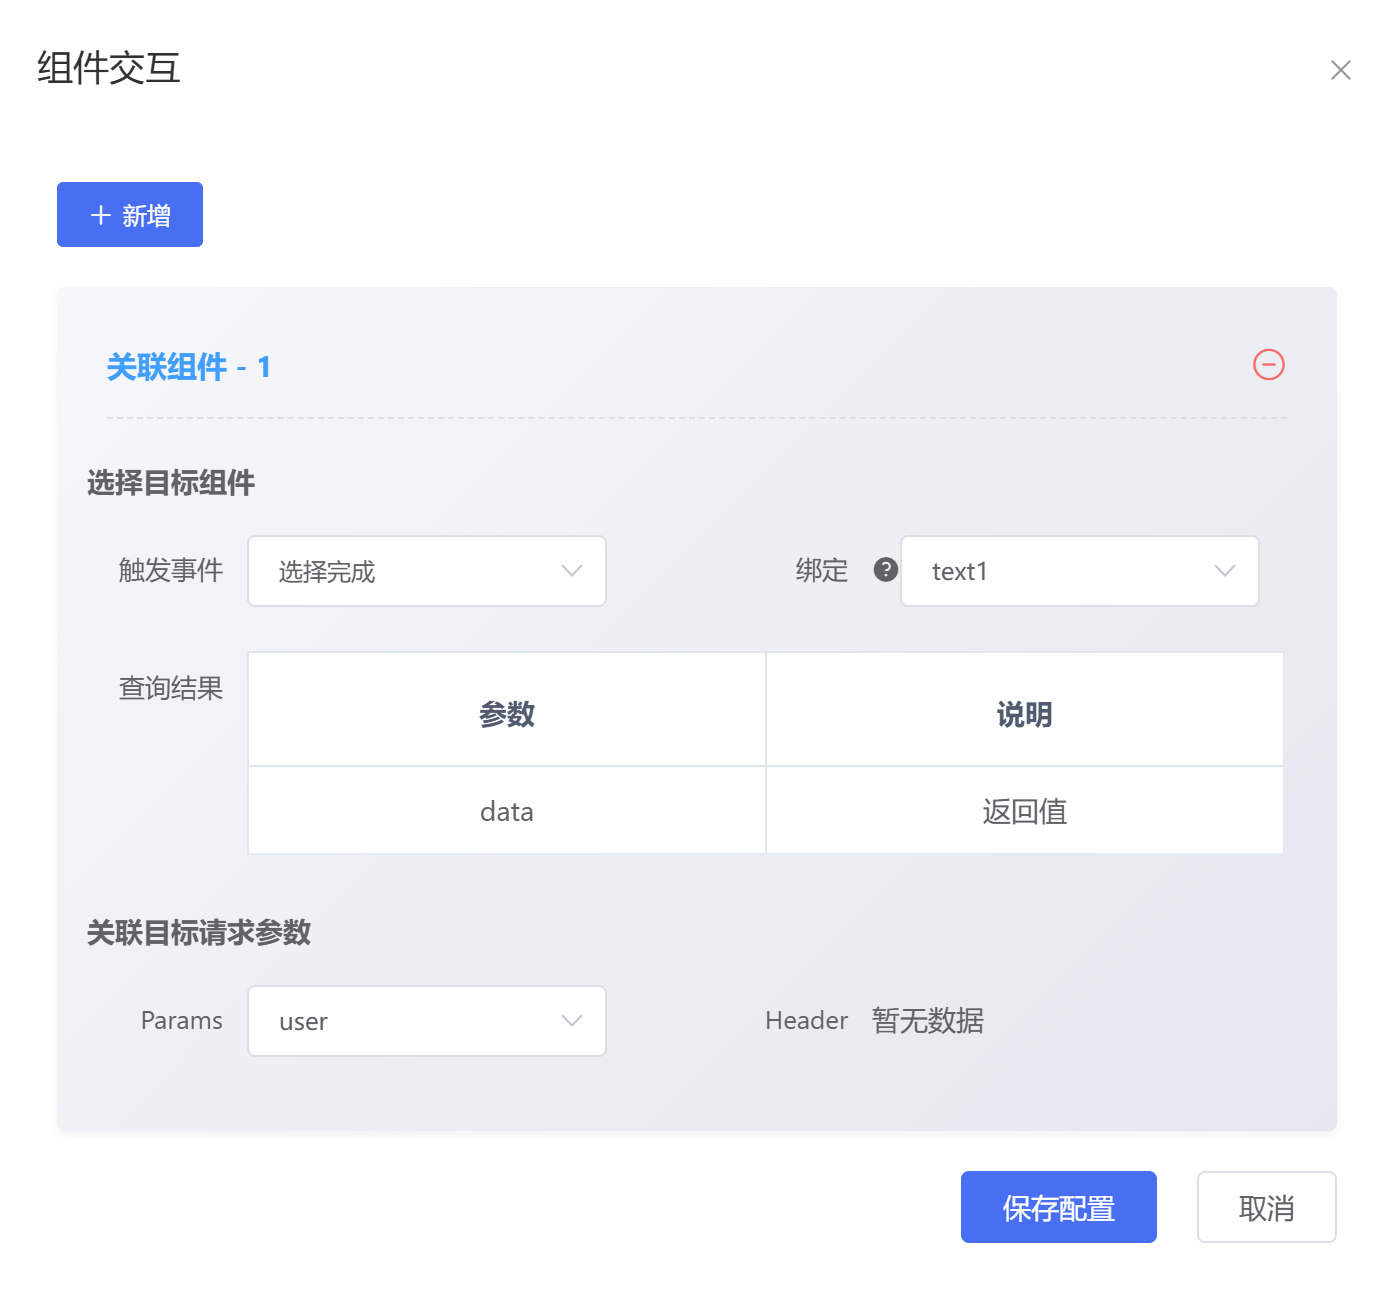Expand the 绑定 dropdown showing text1
The width and height of the screenshot is (1392, 1296).
1079,571
